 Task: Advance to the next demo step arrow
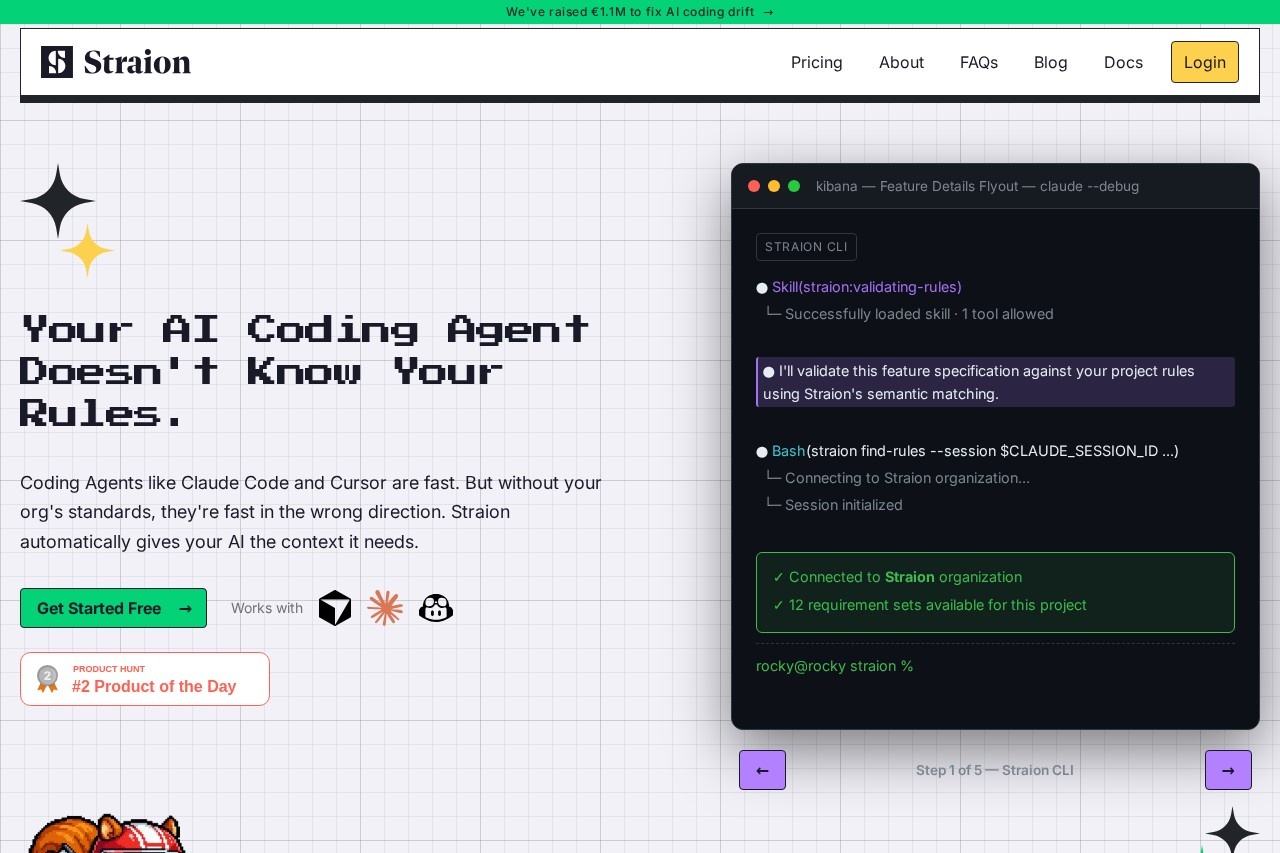(1228, 770)
